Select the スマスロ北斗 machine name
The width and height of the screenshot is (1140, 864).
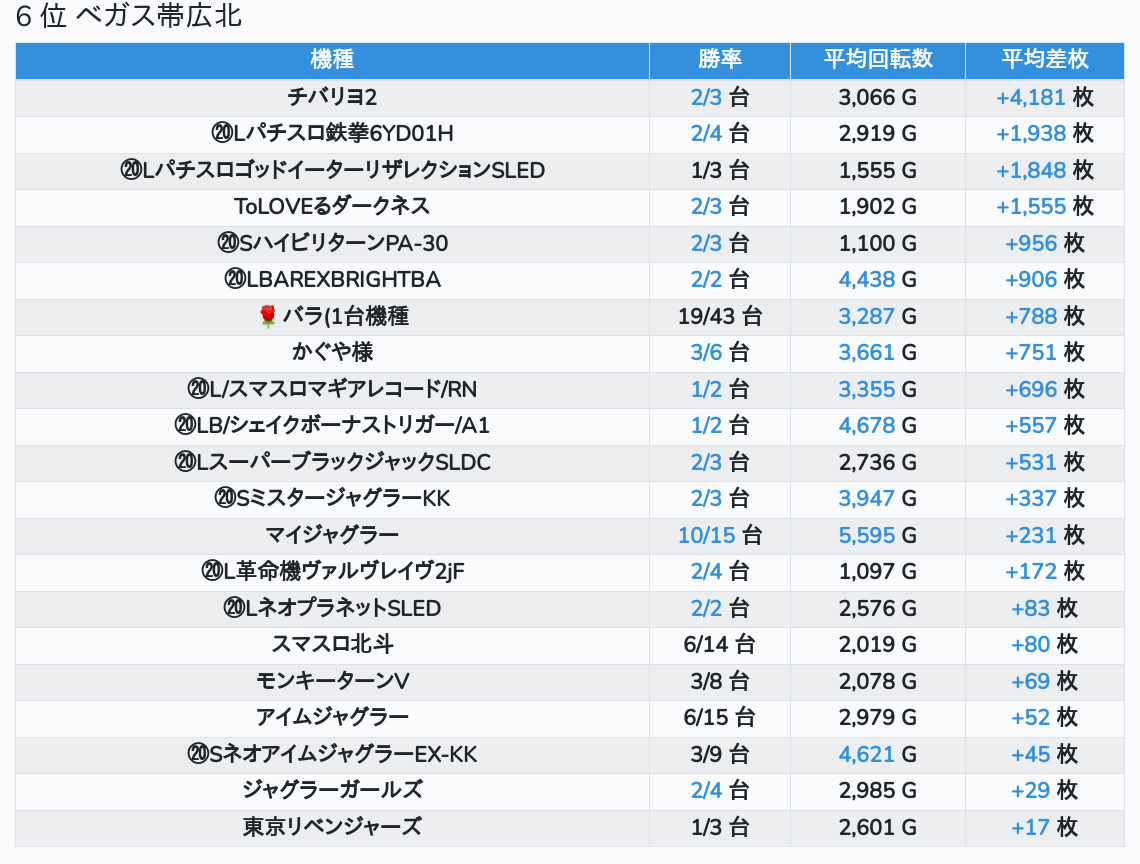tap(332, 644)
